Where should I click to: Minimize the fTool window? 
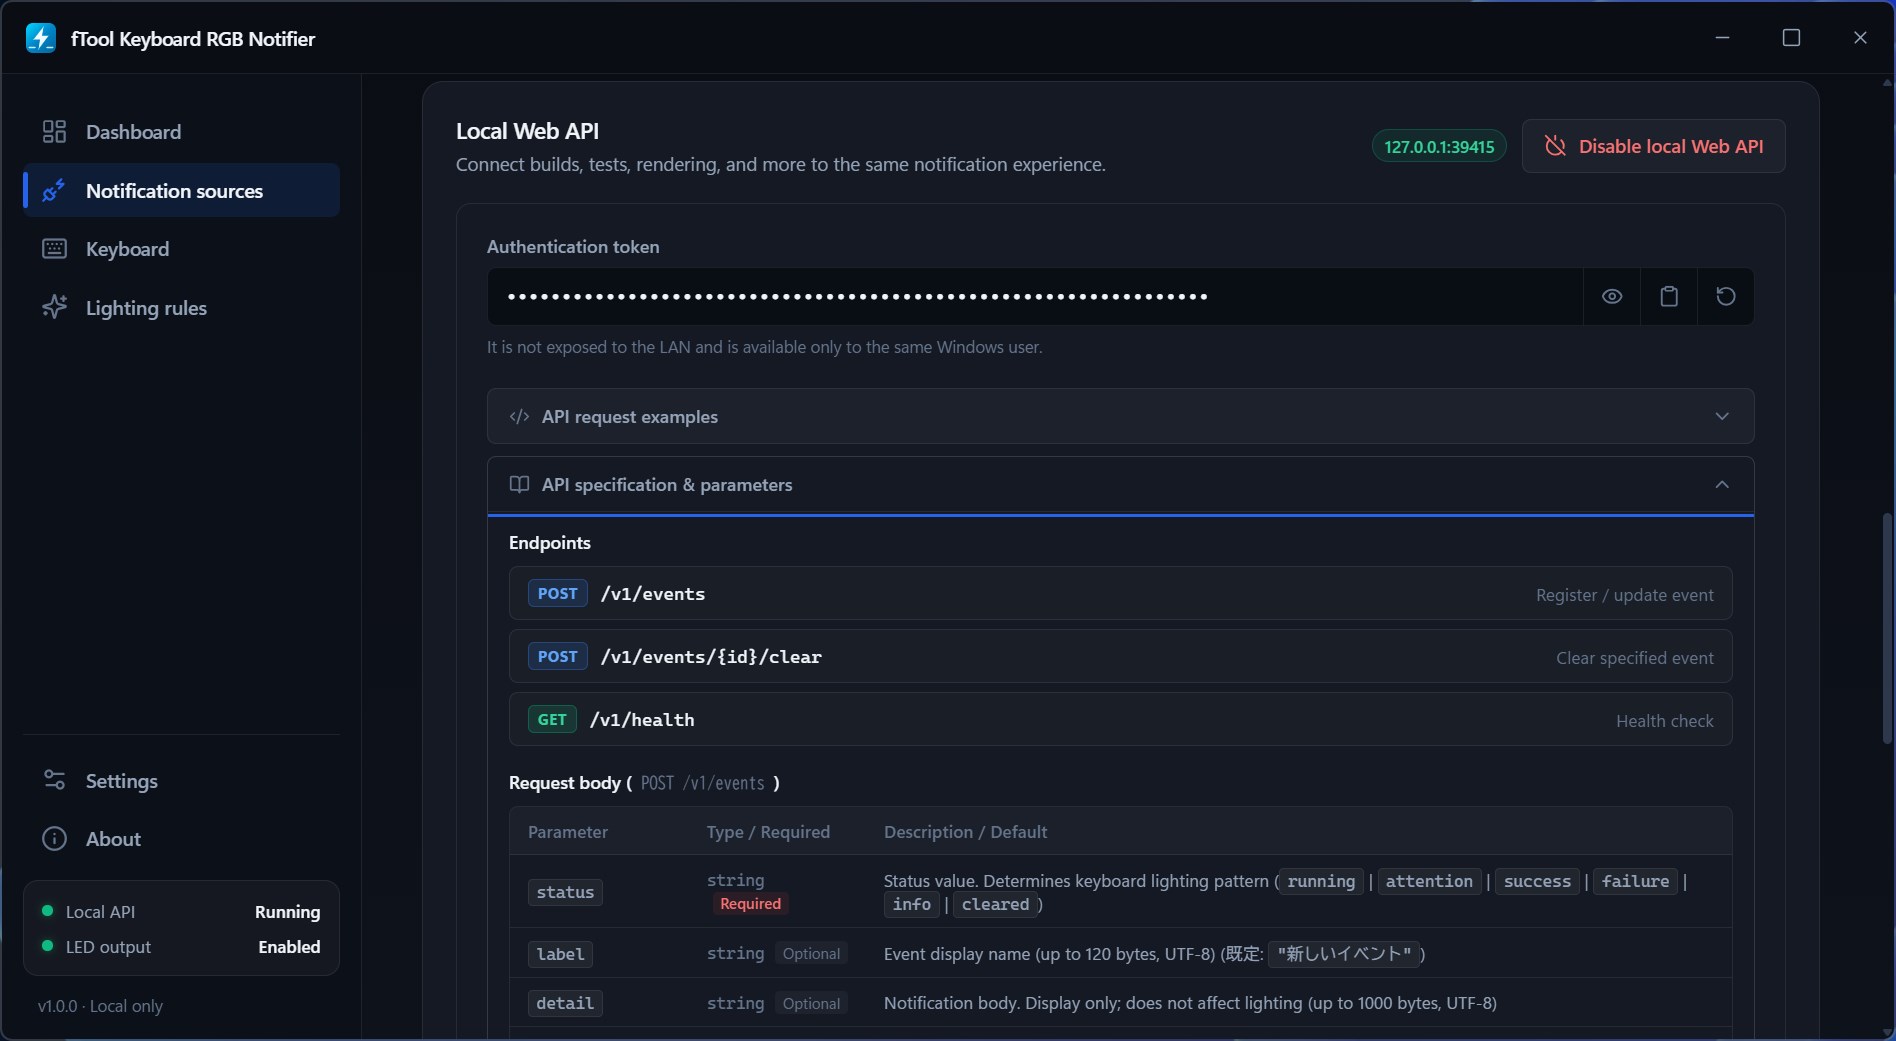click(1722, 37)
